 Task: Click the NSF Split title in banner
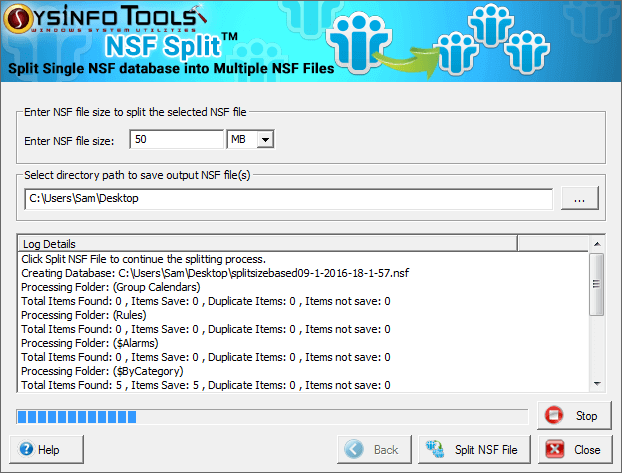pyautogui.click(x=171, y=46)
